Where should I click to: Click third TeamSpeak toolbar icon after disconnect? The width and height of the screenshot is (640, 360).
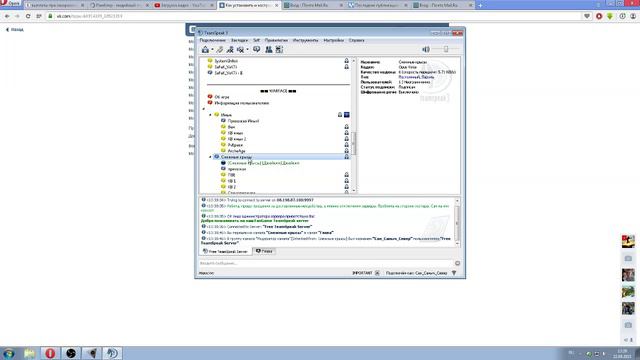click(230, 49)
